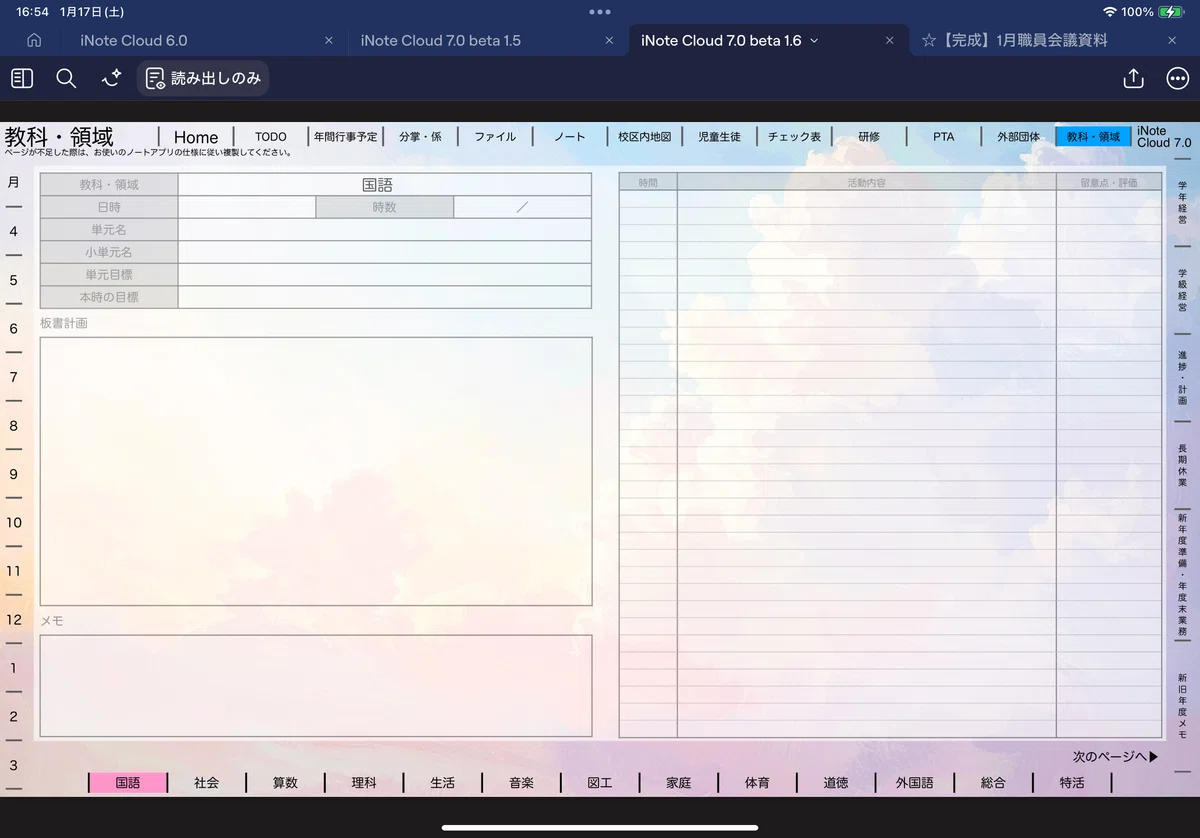Screen dimensions: 1200x838
Task: Open 年間行事予定 section
Action: coord(345,137)
